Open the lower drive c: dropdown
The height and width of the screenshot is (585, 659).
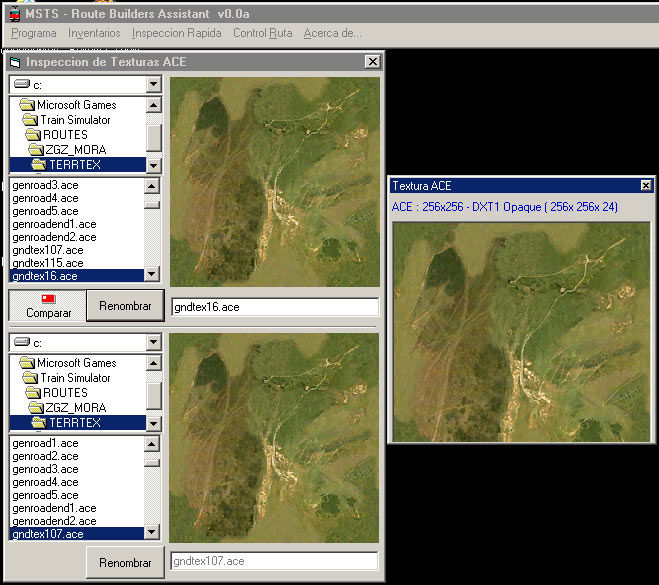click(152, 343)
